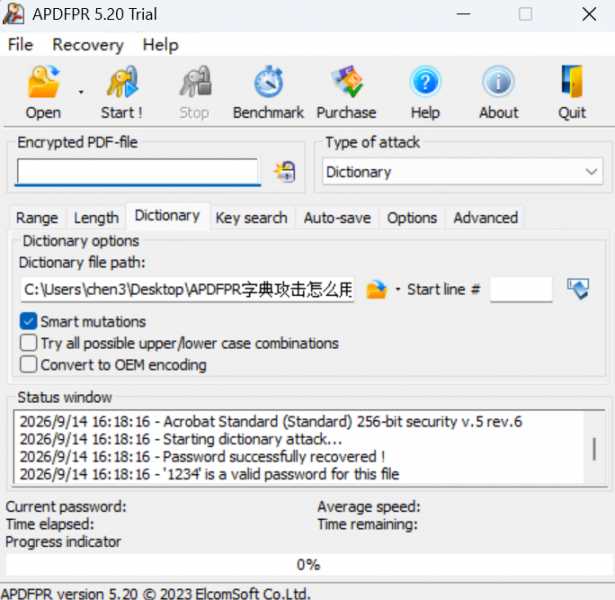Open the Options tab
Screen dimensions: 615x600
pyautogui.click(x=412, y=218)
